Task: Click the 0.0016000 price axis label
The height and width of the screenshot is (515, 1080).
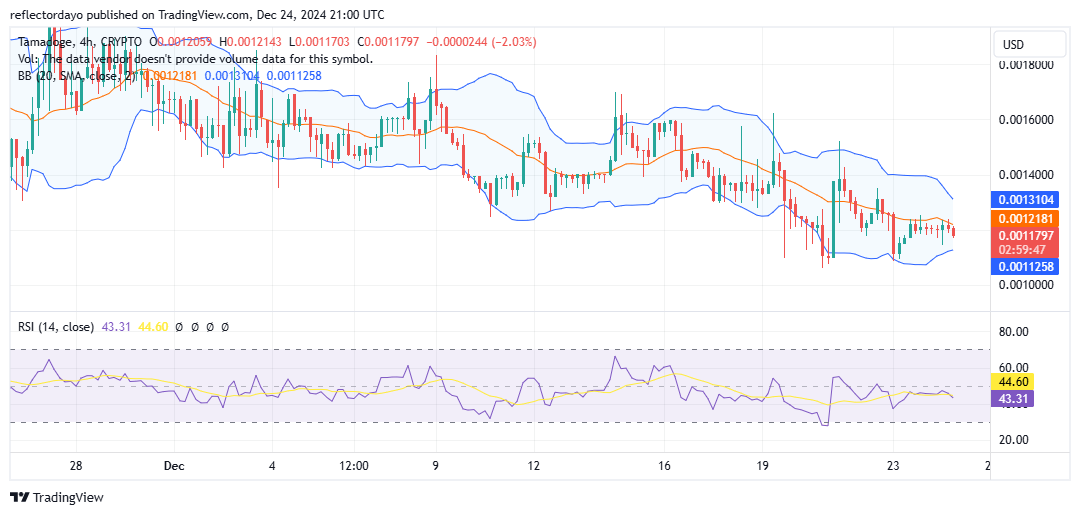Action: [x=1026, y=120]
